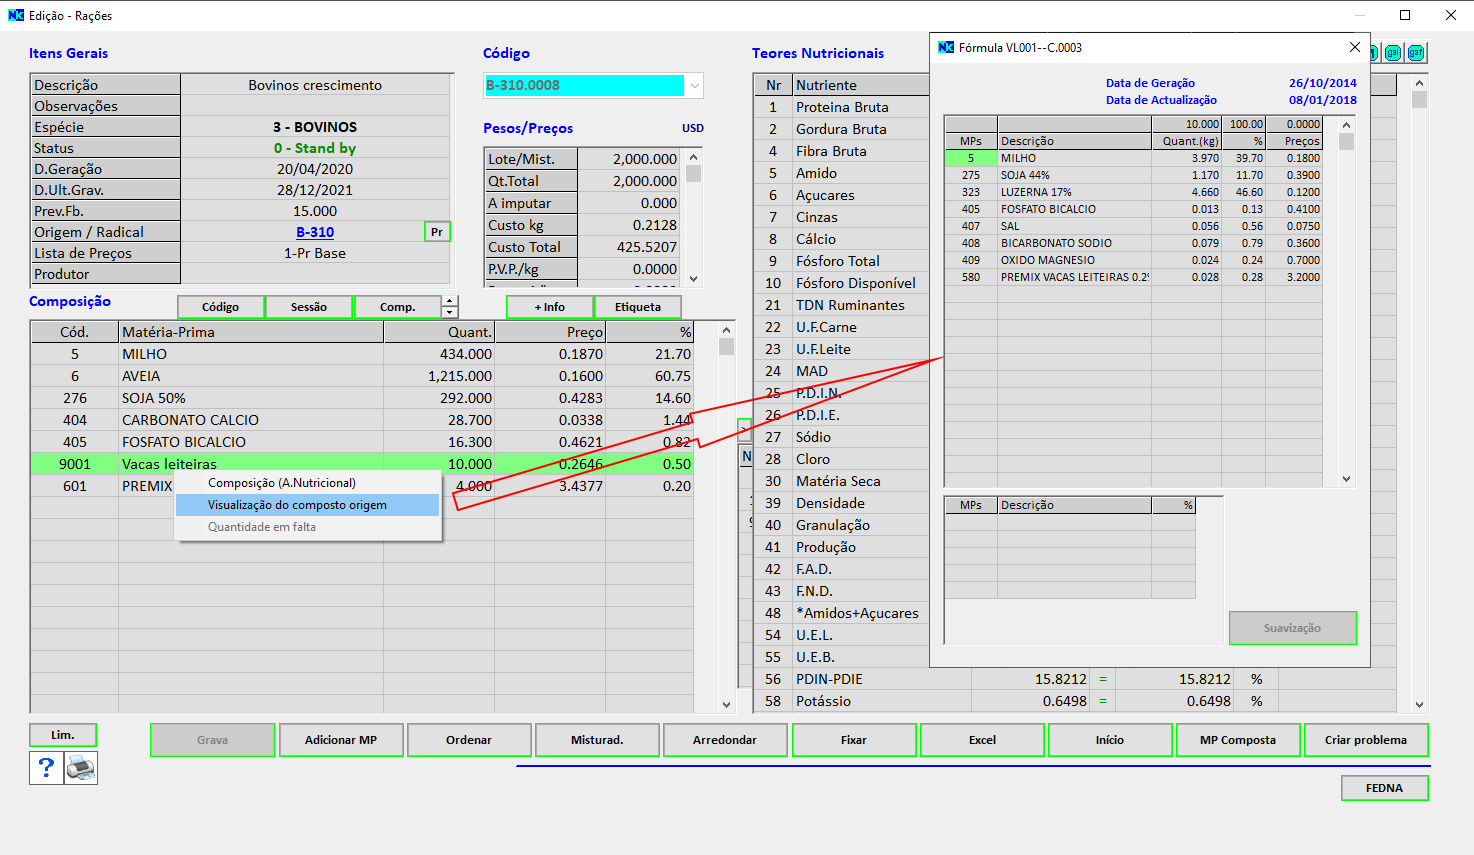Click the Excel export button
1474x855 pixels.
point(982,740)
